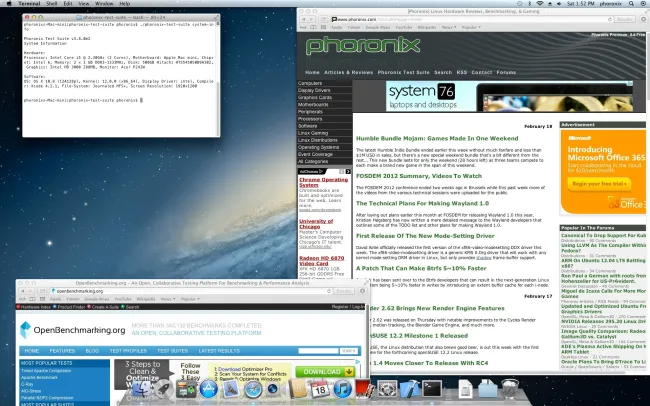Reload the Phoronix page in Safari
This screenshot has width=650, height=406.
point(609,19)
